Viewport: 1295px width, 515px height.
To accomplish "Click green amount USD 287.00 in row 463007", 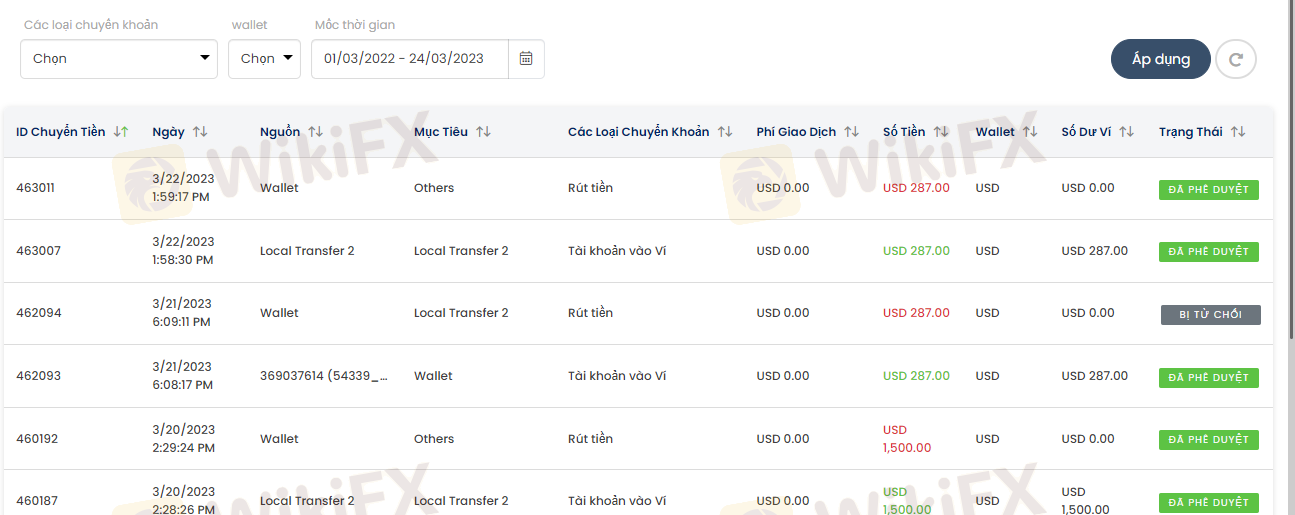I will tap(916, 251).
